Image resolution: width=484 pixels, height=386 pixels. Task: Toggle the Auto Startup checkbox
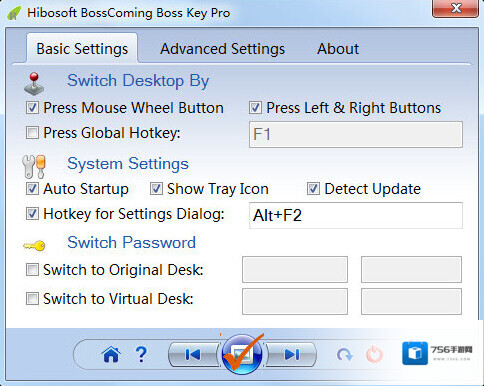coord(32,189)
